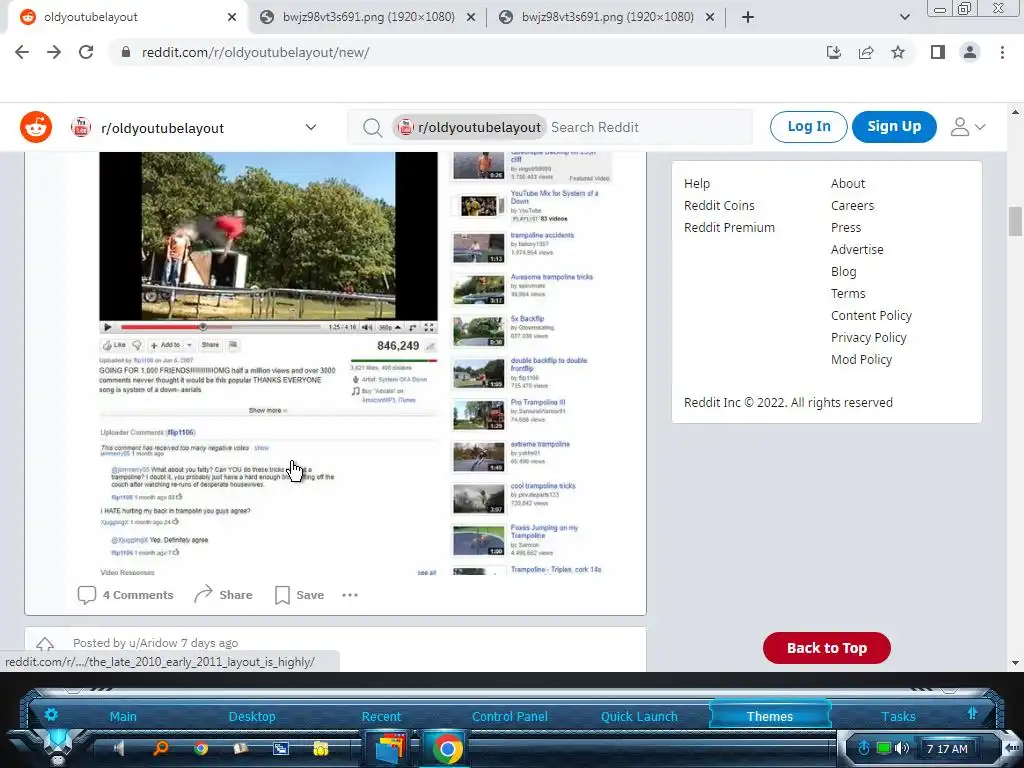This screenshot has width=1024, height=768.
Task: Open the install app icon in address bar
Action: tap(833, 52)
